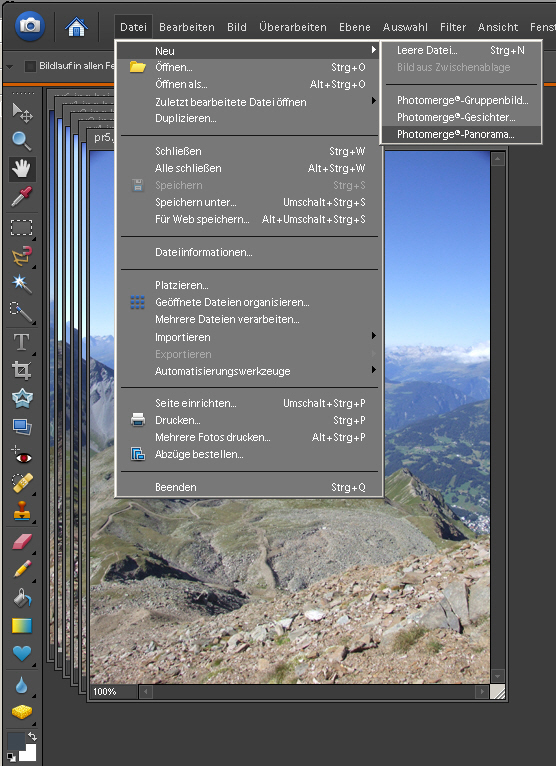The width and height of the screenshot is (556, 766).
Task: Select the Quick Selection brush tool
Action: click(x=21, y=312)
